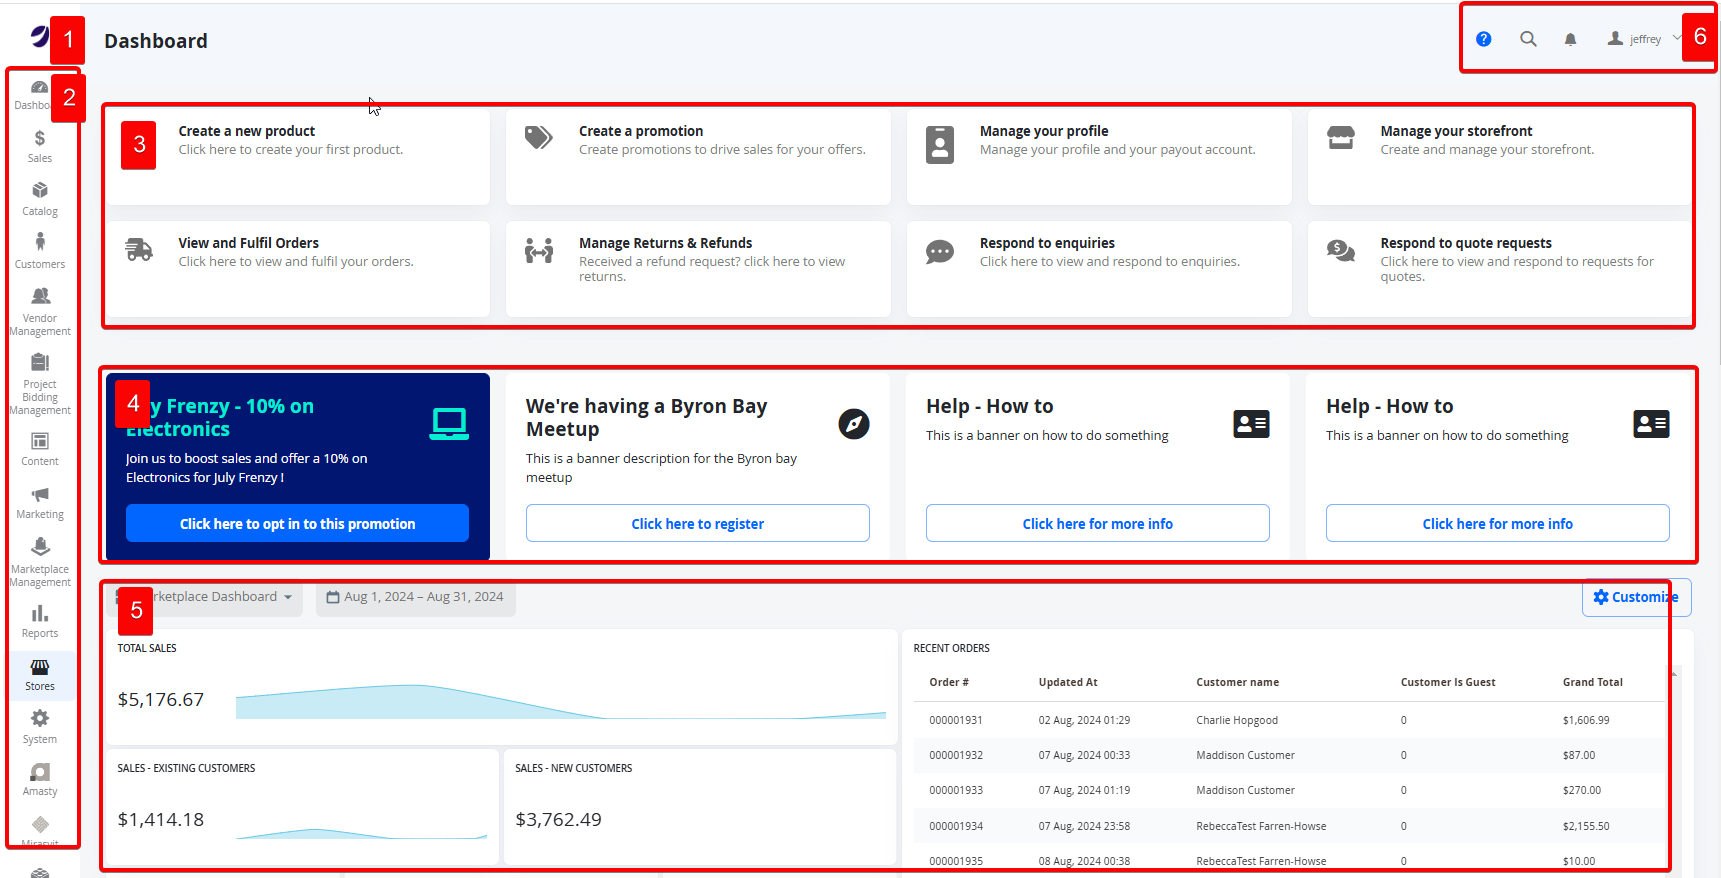The image size is (1721, 878).
Task: Click here to register button
Action: pyautogui.click(x=698, y=523)
